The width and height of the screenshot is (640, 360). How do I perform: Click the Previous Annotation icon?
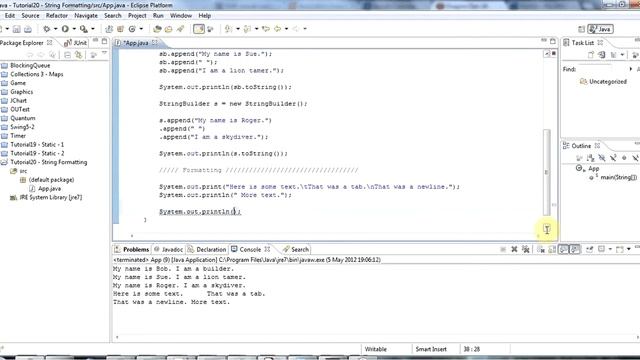(x=247, y=29)
